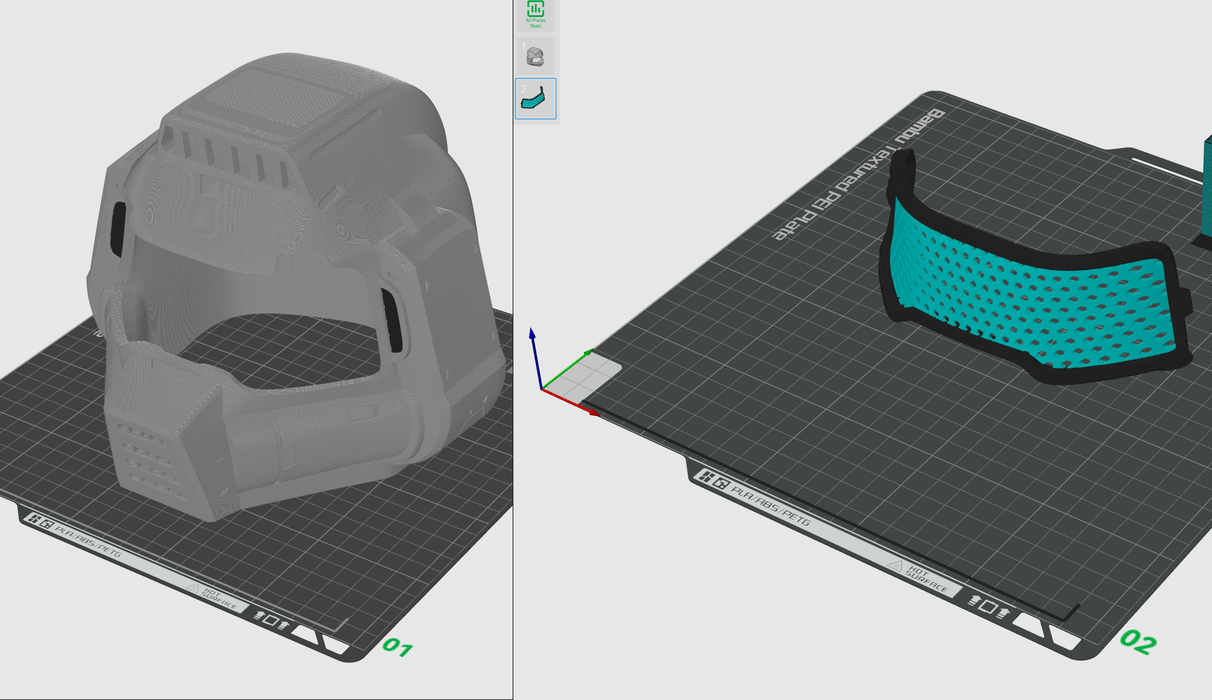Select plate 2 visor thumbnail
The height and width of the screenshot is (700, 1212).
tap(536, 99)
